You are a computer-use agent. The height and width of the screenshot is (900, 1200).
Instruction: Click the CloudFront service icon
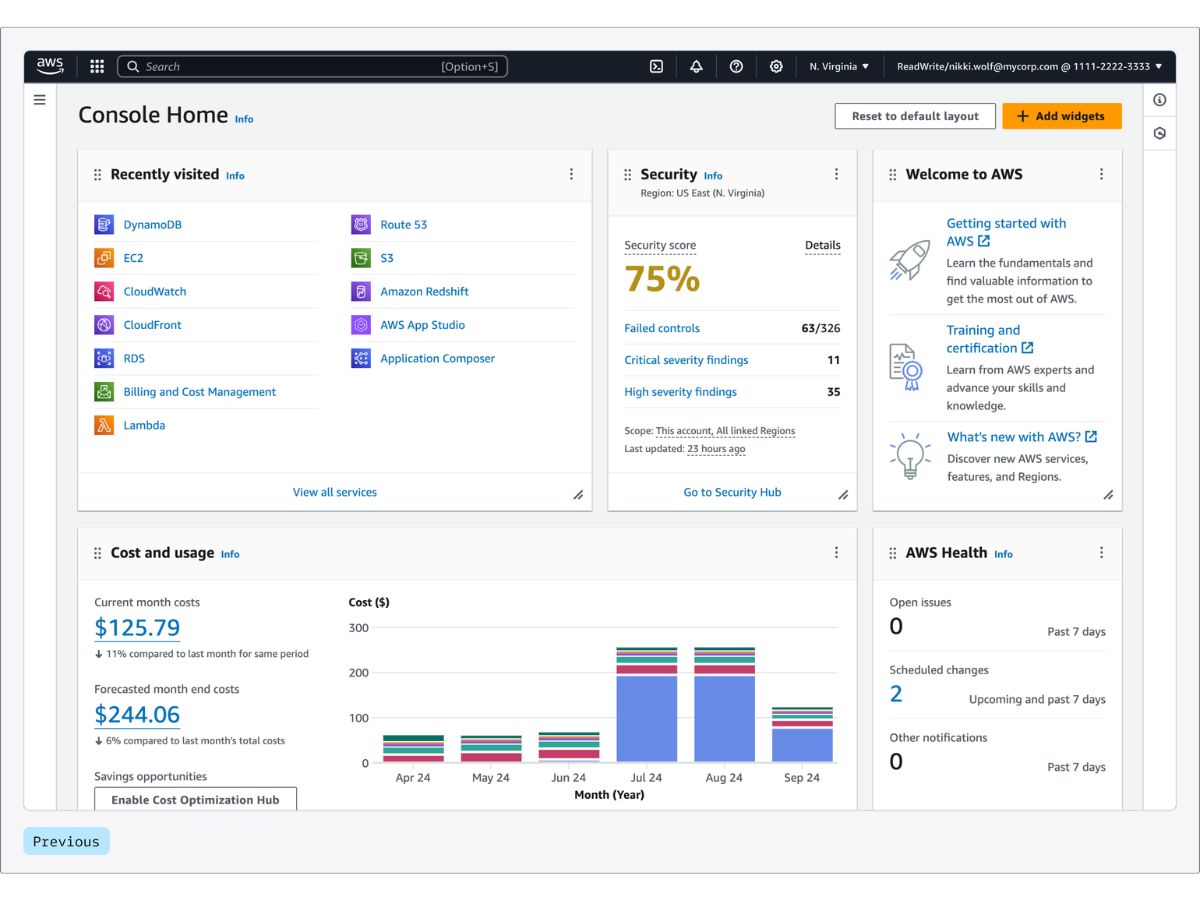(104, 325)
